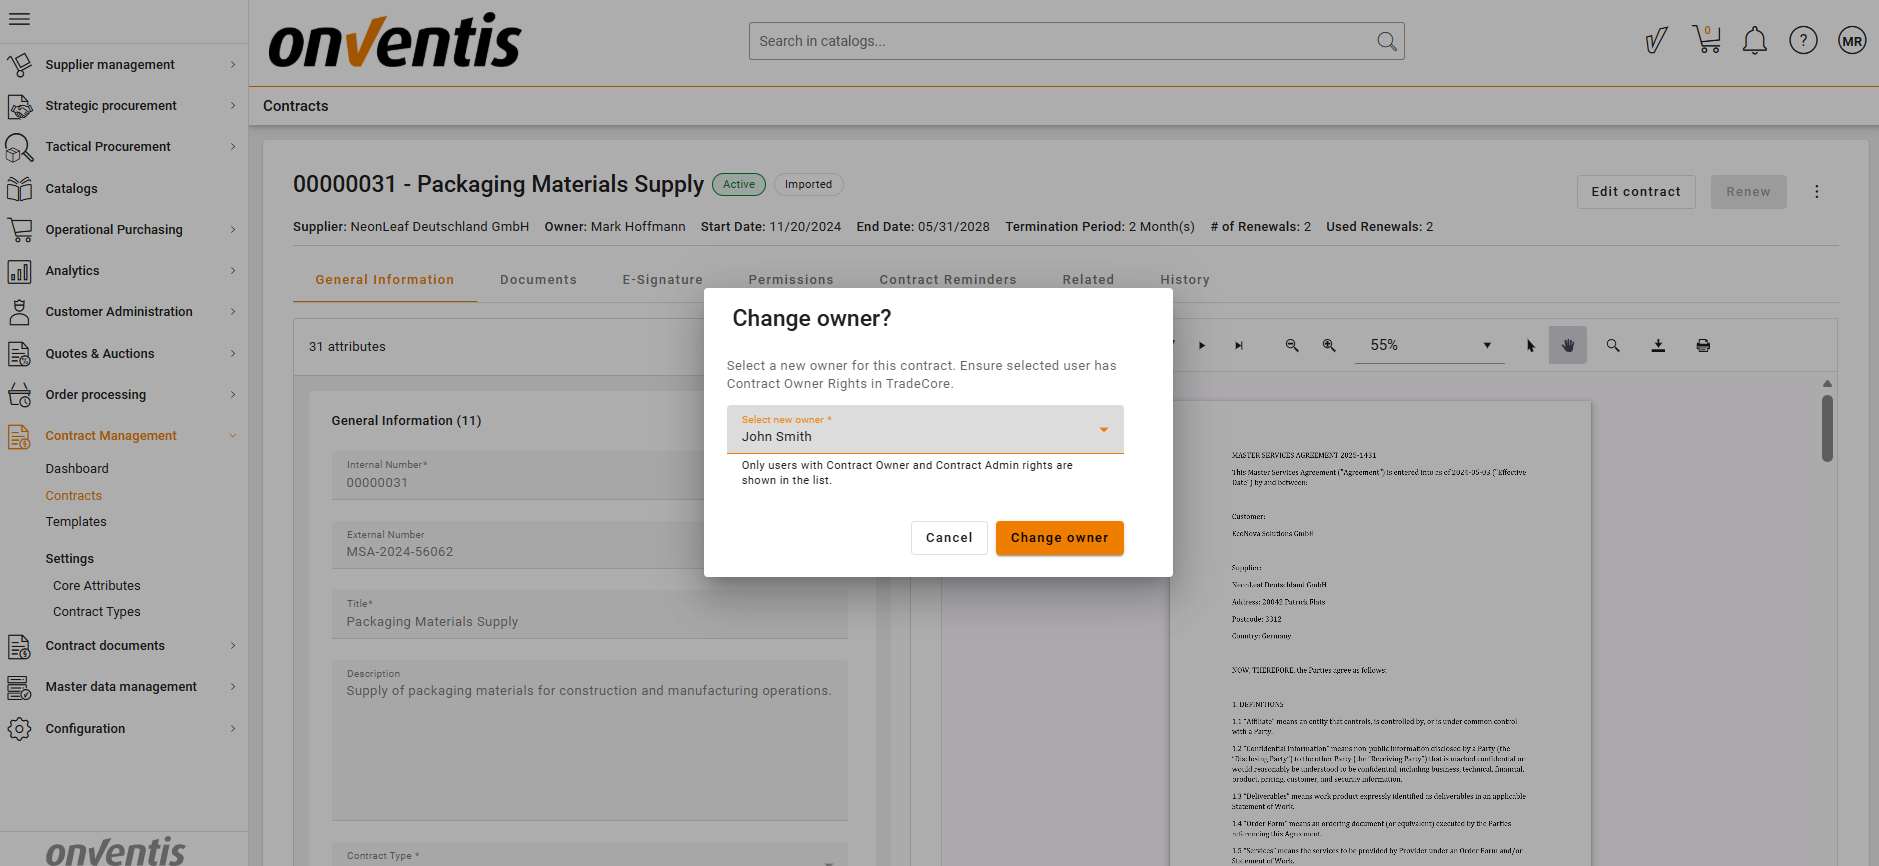
Task: Switch to the Documents tab
Action: point(538,280)
